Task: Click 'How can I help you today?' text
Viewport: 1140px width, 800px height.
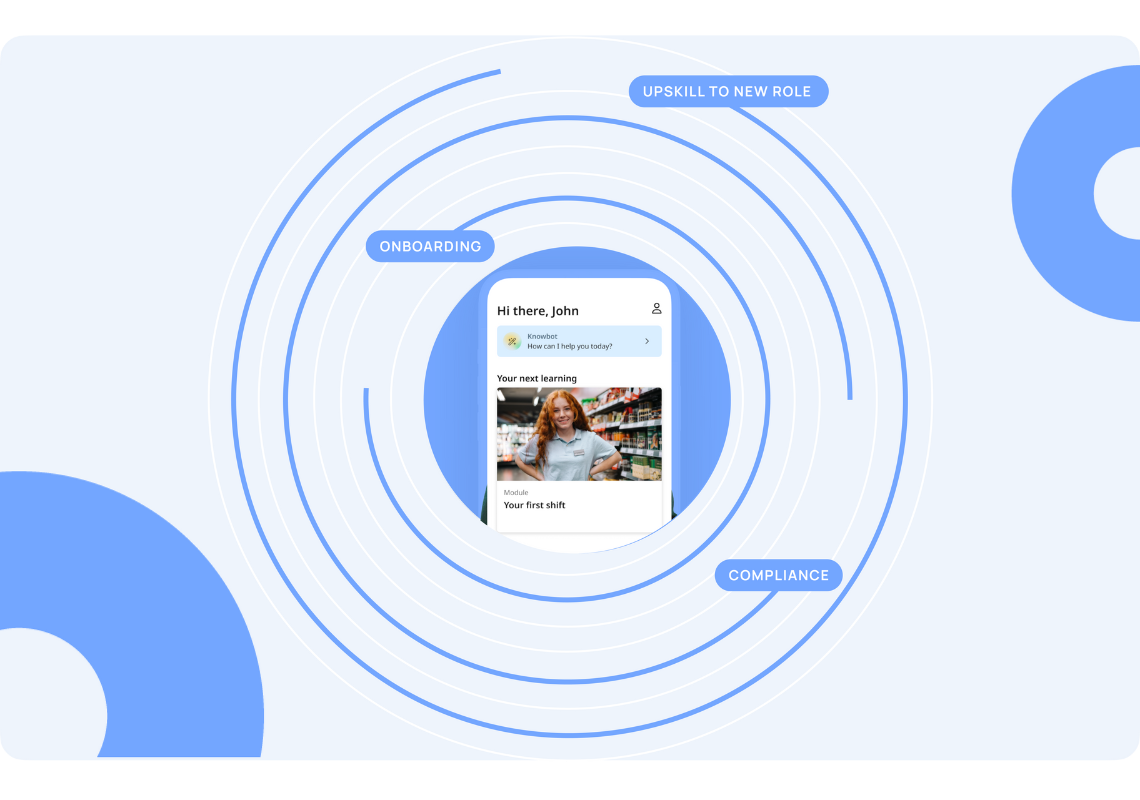Action: click(x=570, y=346)
